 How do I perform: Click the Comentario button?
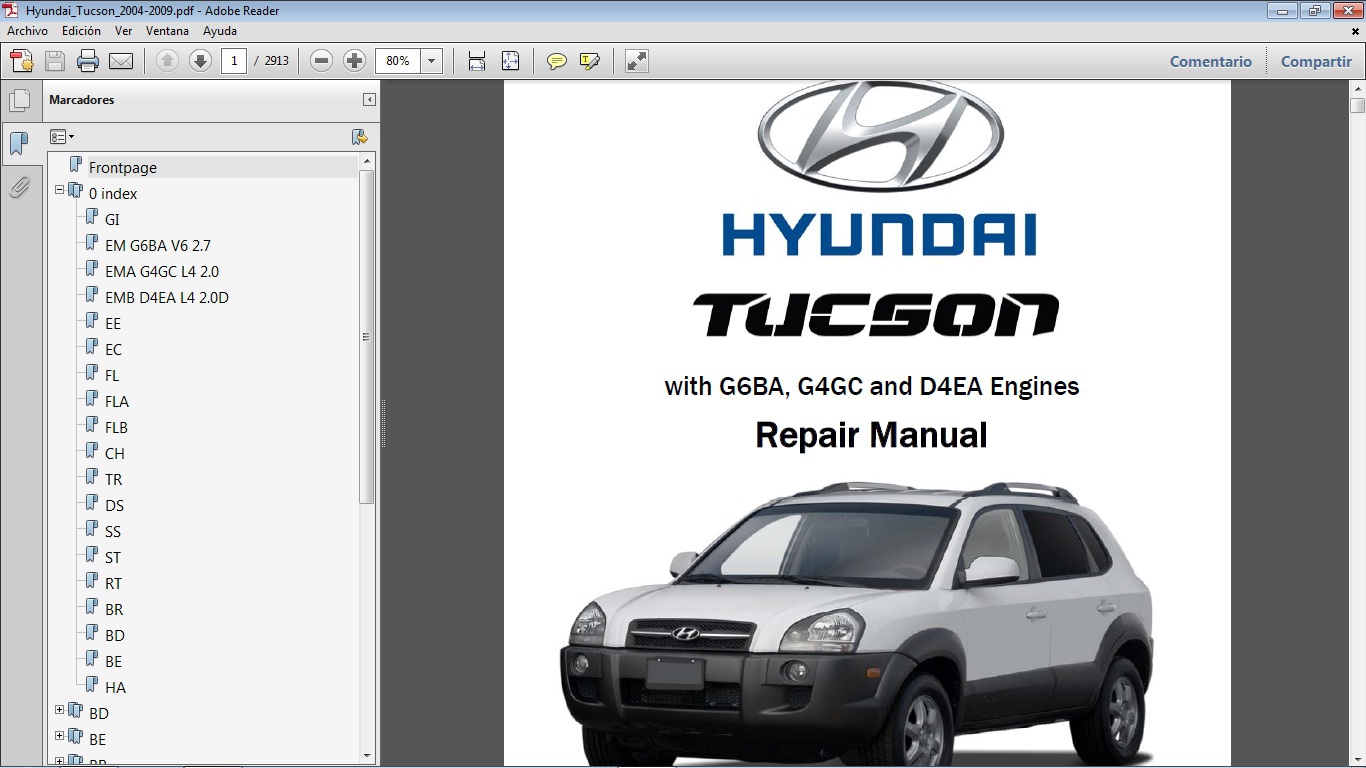[1210, 61]
